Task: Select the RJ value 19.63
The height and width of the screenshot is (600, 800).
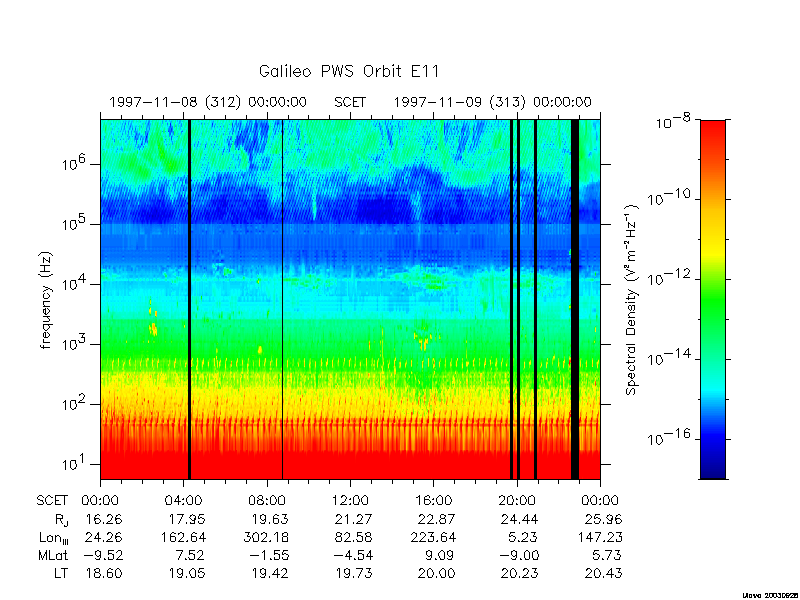Action: pos(270,519)
